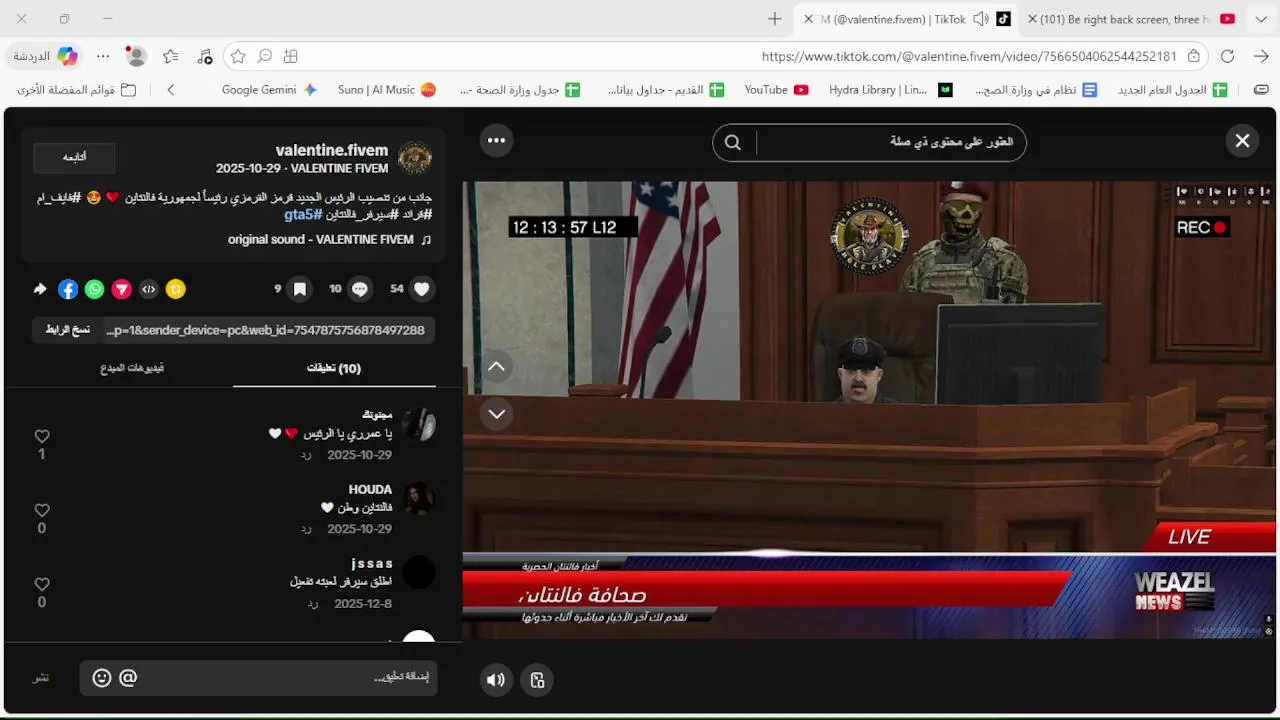
Task: Switch to the فيديوهات المبدع creator videos tab
Action: [x=132, y=368]
